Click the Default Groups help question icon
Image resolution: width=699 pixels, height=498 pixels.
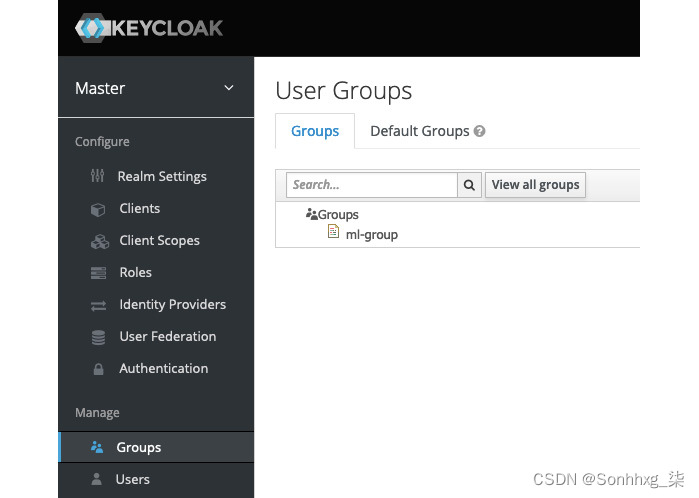point(479,131)
